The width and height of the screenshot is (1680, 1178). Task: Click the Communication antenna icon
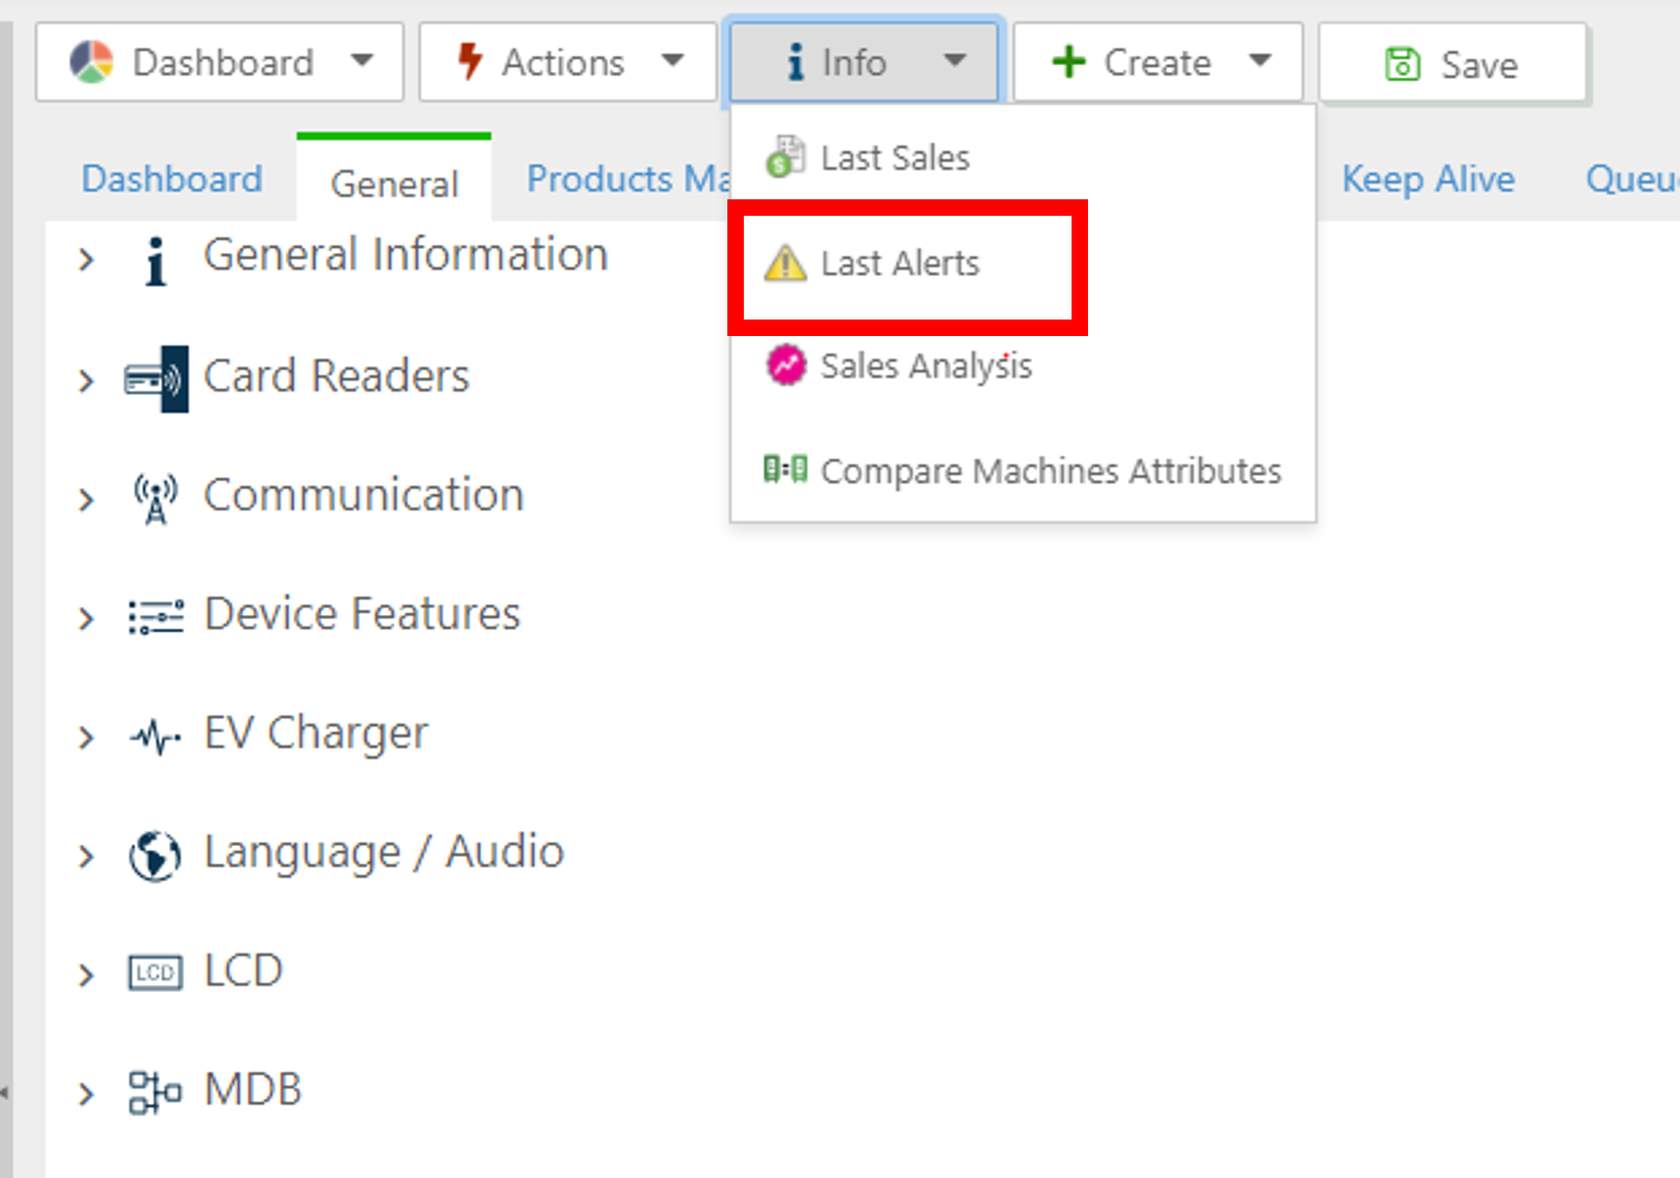tap(156, 499)
